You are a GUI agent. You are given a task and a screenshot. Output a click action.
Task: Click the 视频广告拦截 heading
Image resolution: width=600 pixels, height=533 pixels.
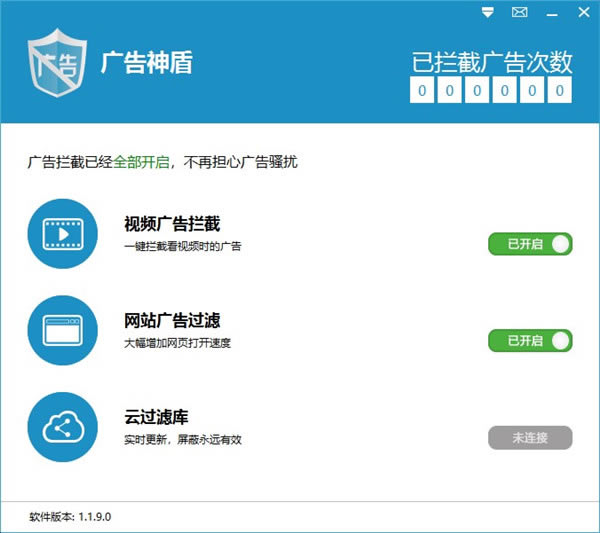172,224
